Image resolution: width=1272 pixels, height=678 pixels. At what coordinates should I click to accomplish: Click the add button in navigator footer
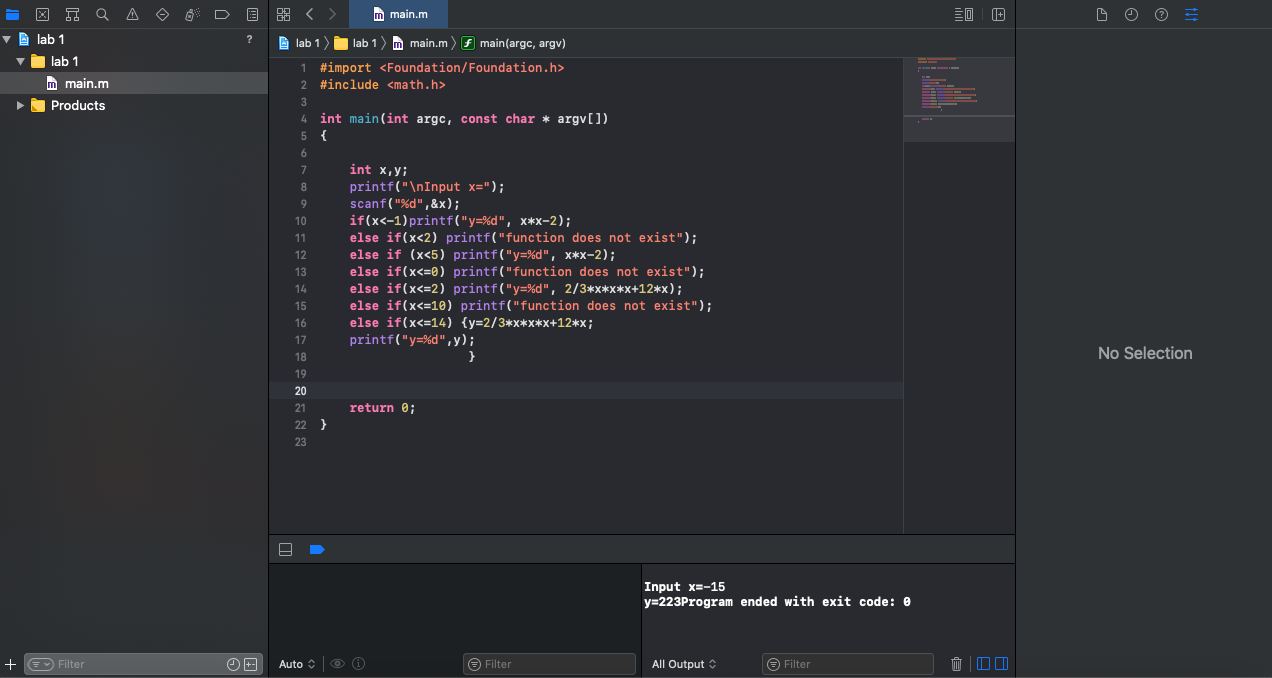(x=10, y=664)
